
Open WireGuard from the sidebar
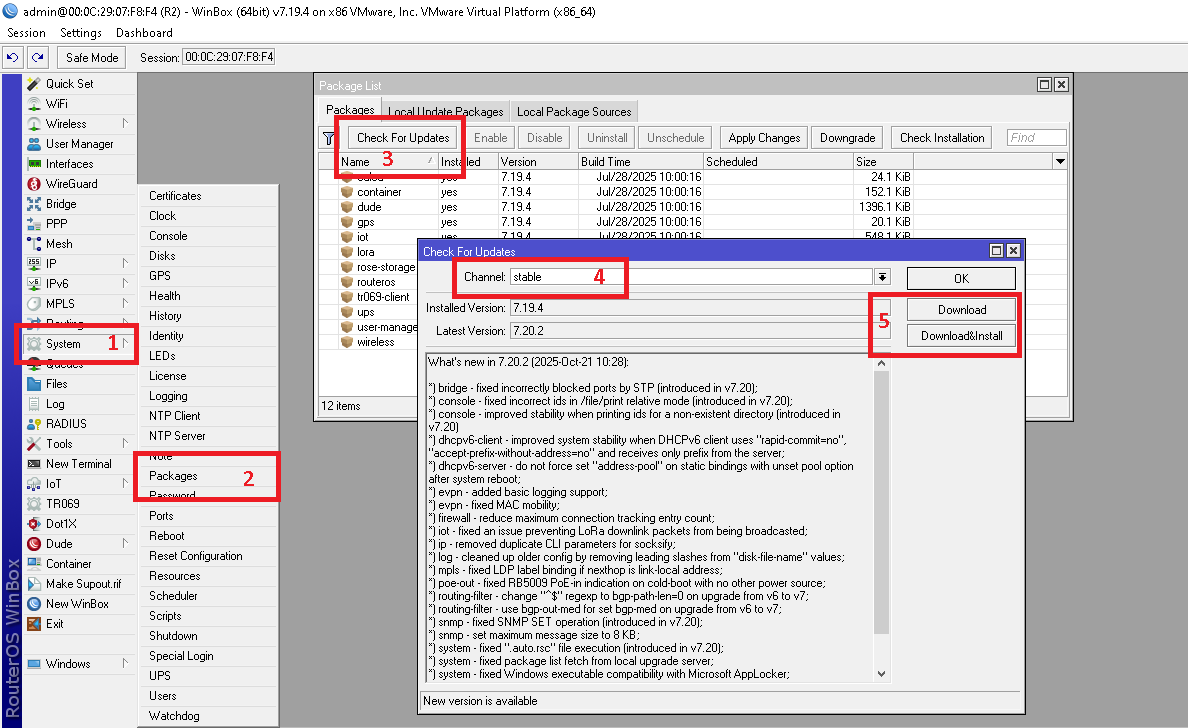(71, 184)
